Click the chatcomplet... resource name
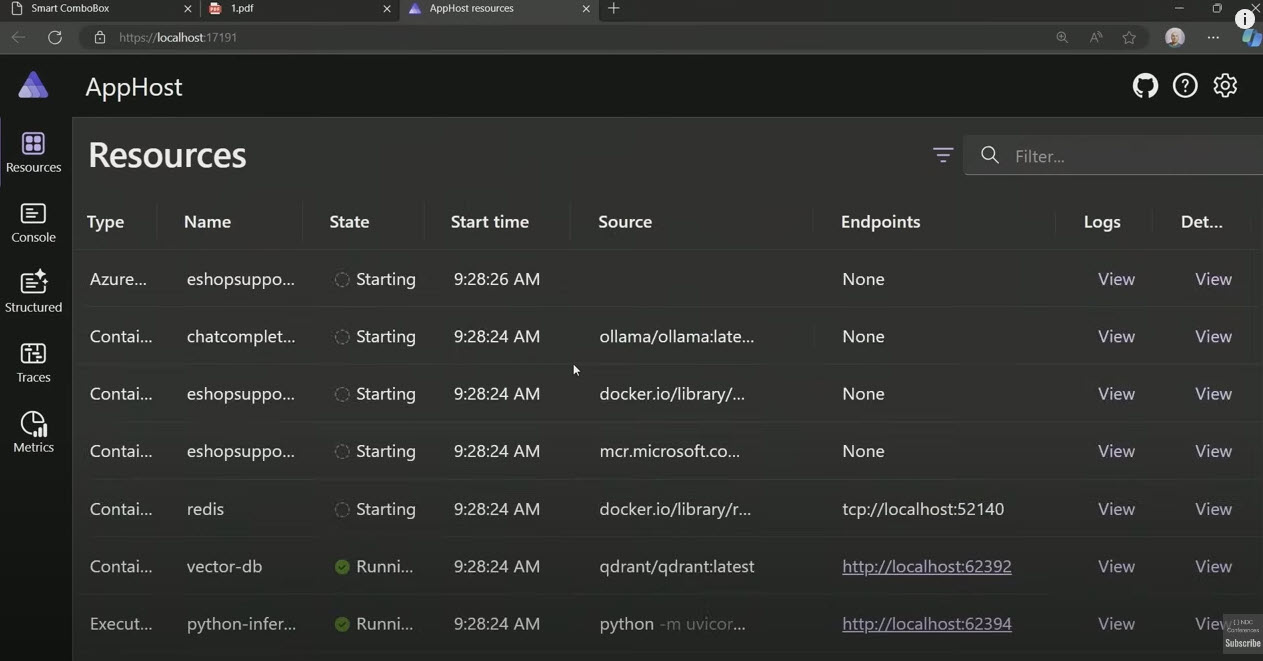This screenshot has height=661, width=1263. (x=241, y=337)
